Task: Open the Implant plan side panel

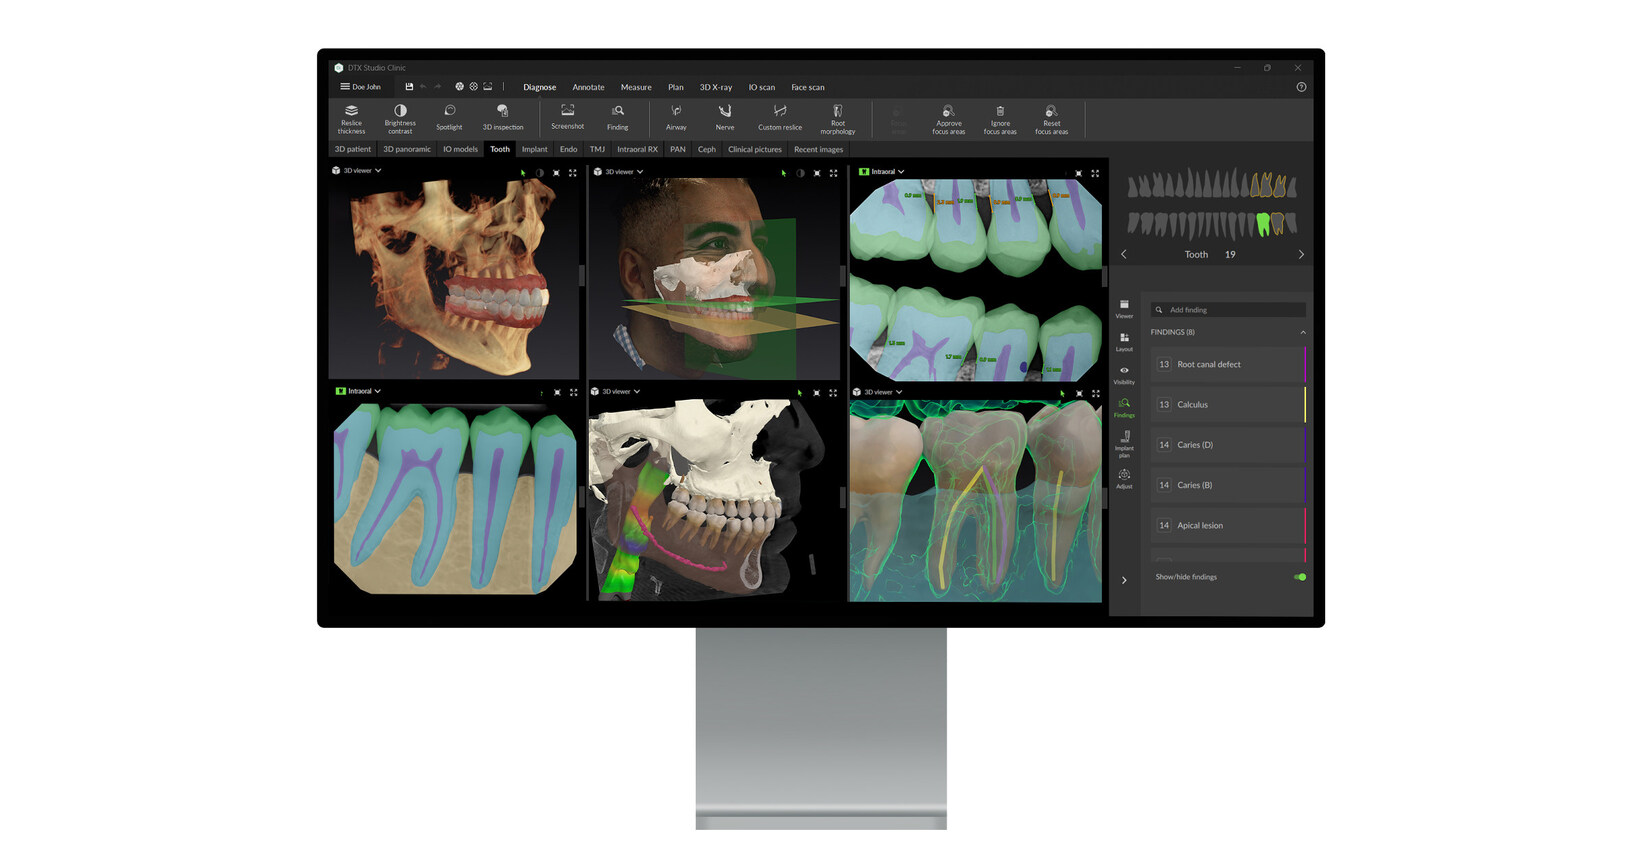Action: (1124, 442)
